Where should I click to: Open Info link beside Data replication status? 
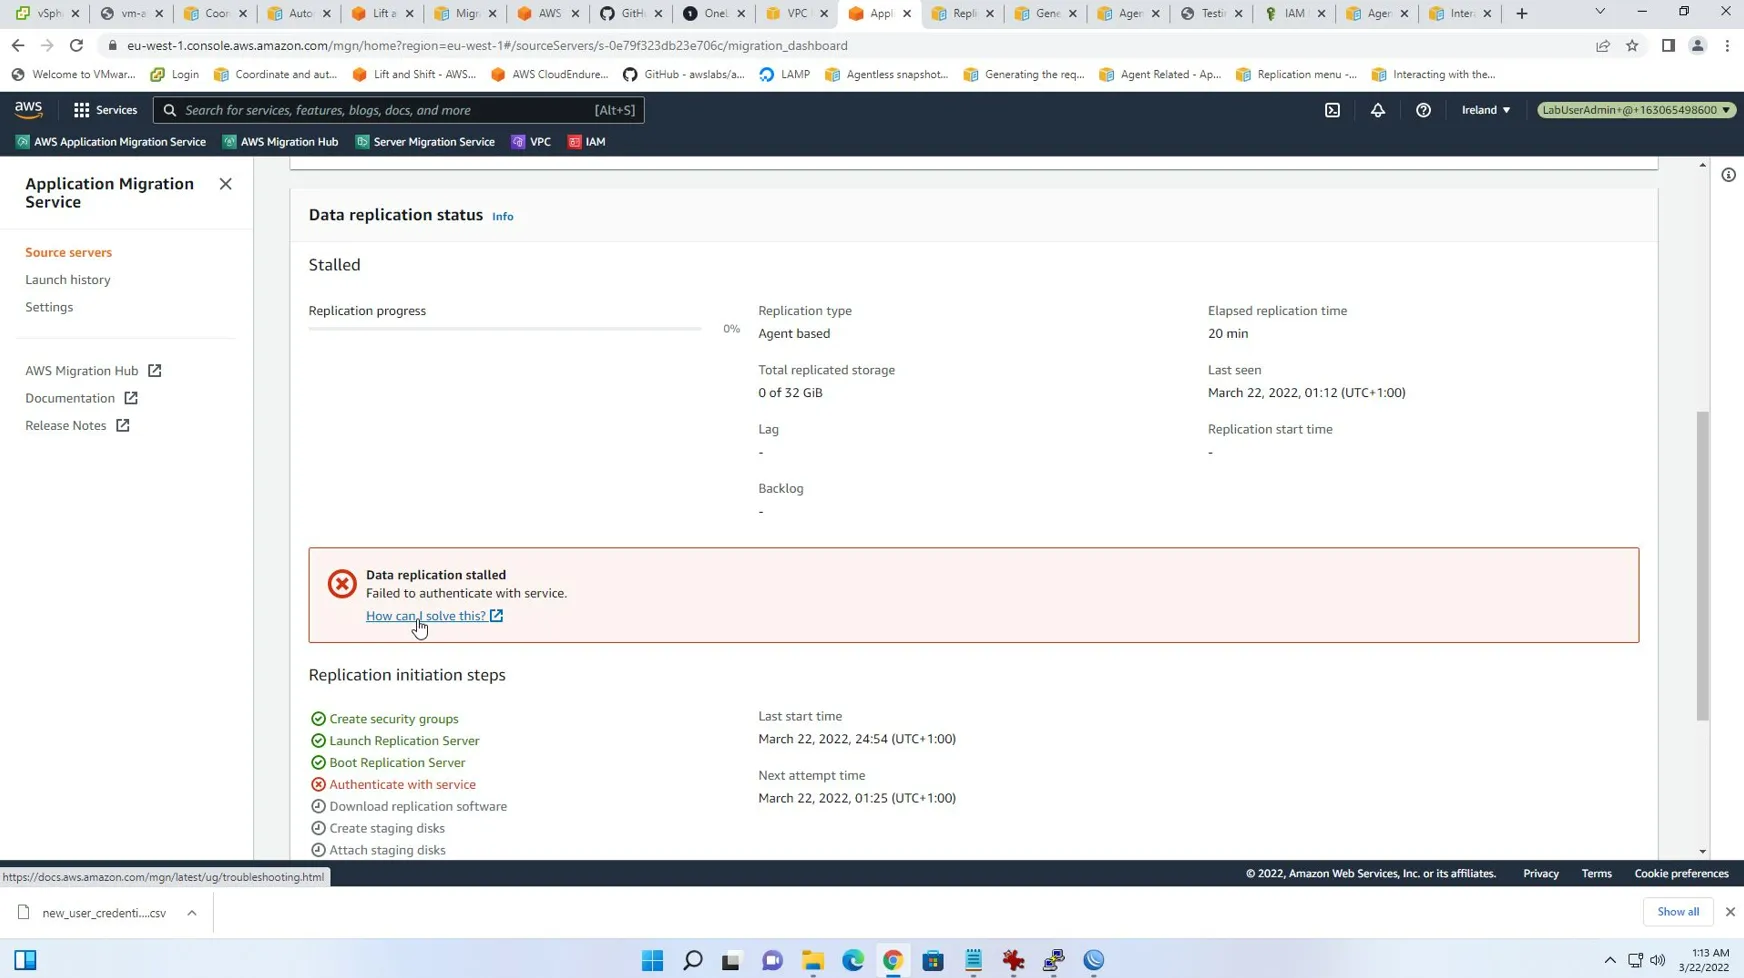(502, 216)
